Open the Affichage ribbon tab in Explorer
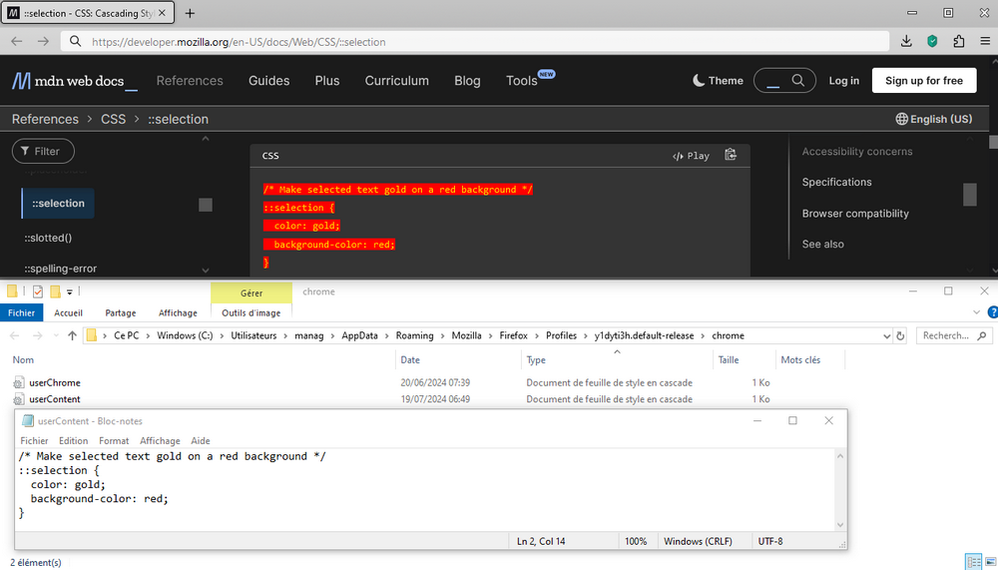 178,313
